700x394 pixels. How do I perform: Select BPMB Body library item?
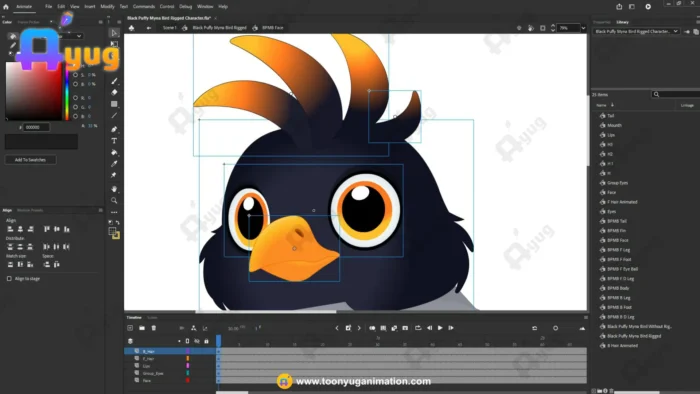[618, 288]
